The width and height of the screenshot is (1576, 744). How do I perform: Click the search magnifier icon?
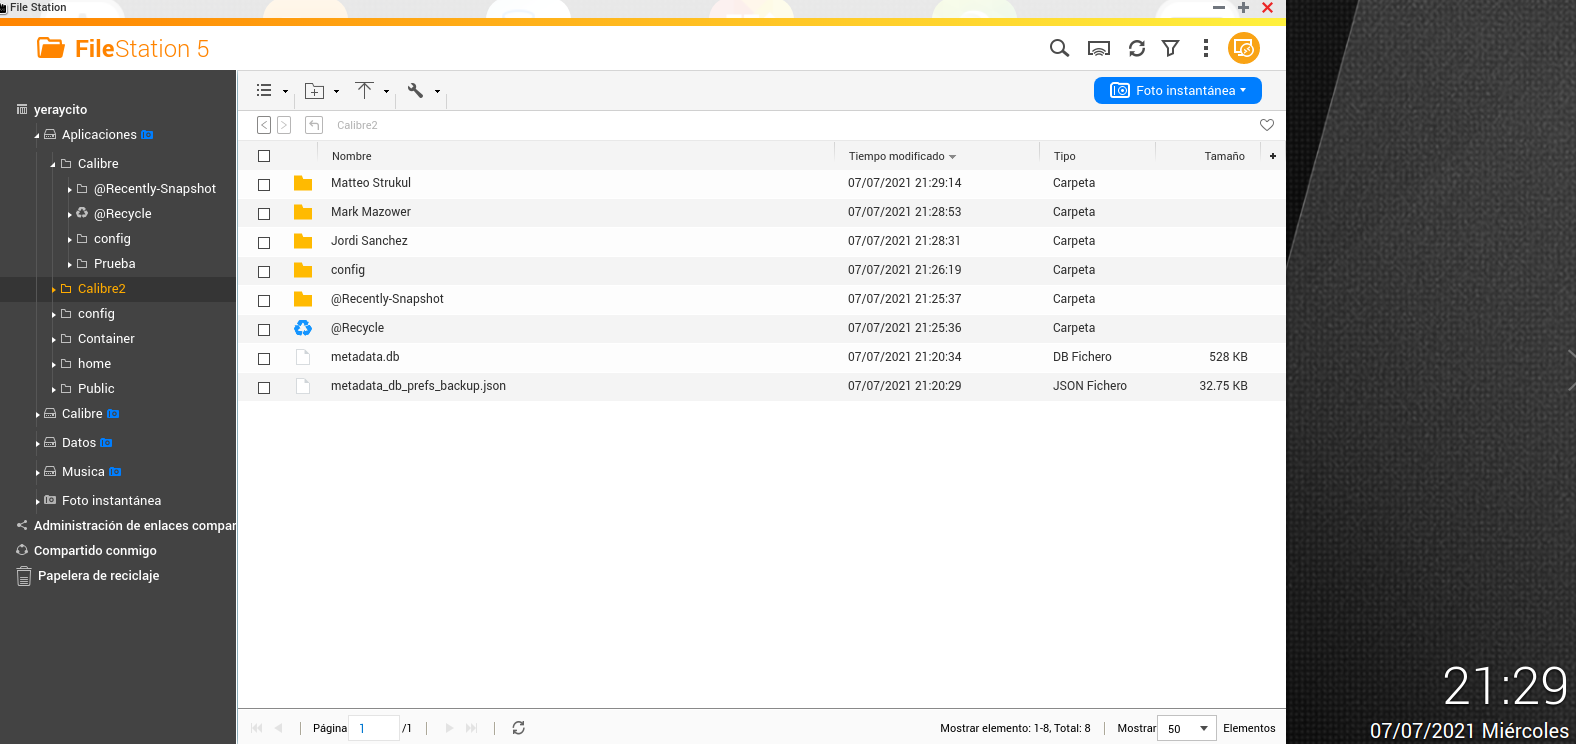(1059, 48)
